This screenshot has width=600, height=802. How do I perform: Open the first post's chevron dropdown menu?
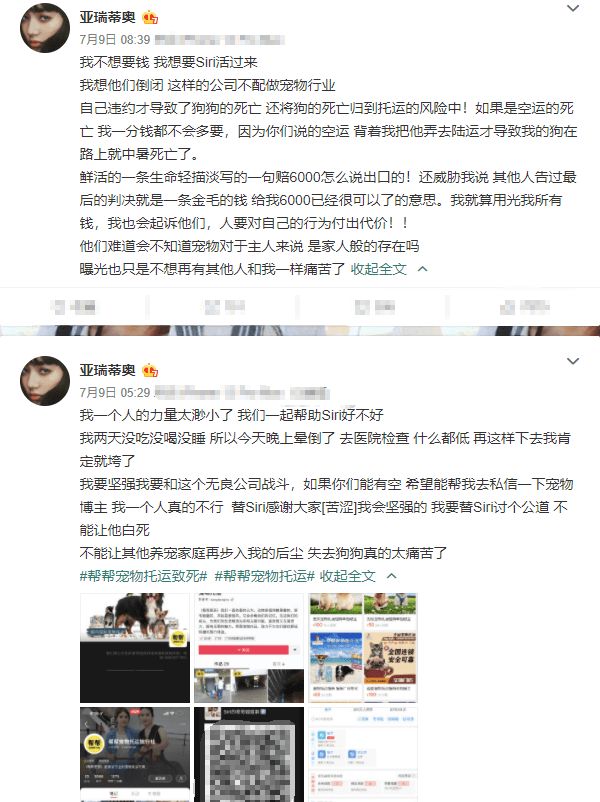[x=573, y=8]
